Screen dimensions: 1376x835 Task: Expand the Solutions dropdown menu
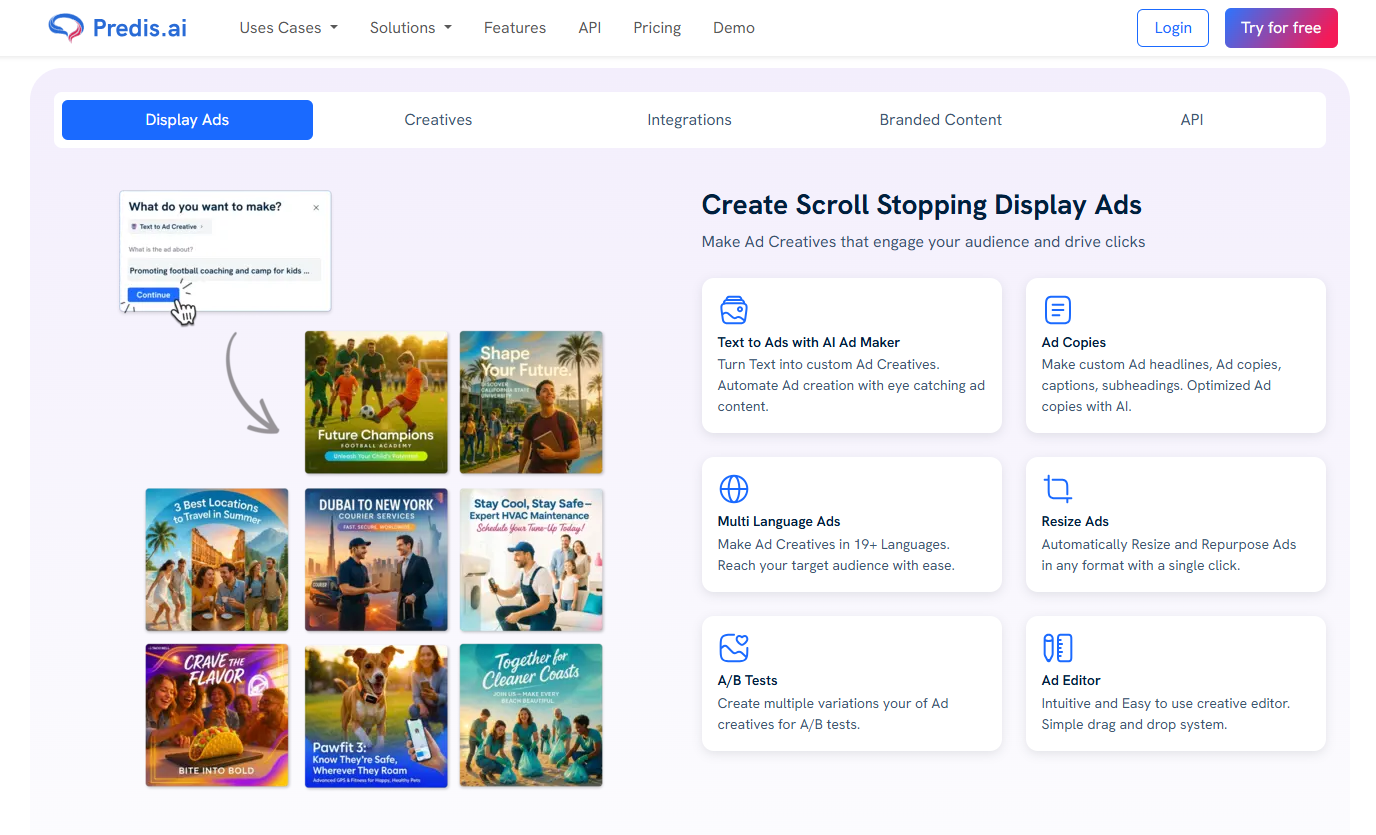coord(410,28)
